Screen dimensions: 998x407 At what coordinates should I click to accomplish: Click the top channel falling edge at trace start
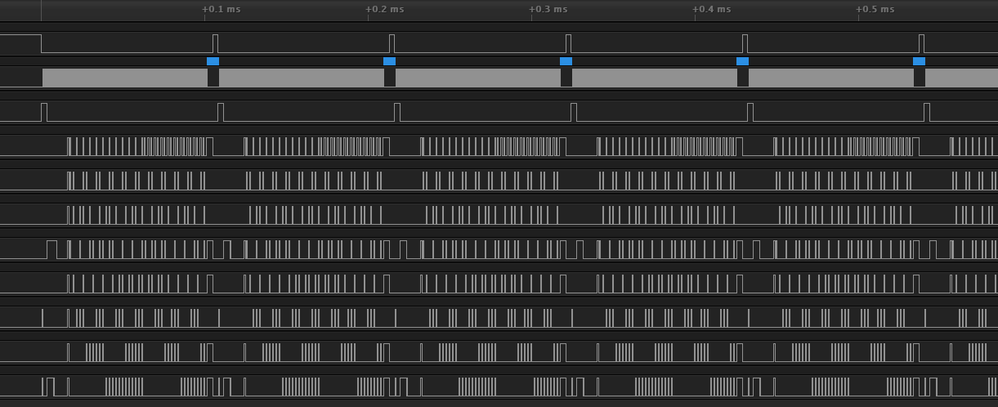click(x=41, y=43)
